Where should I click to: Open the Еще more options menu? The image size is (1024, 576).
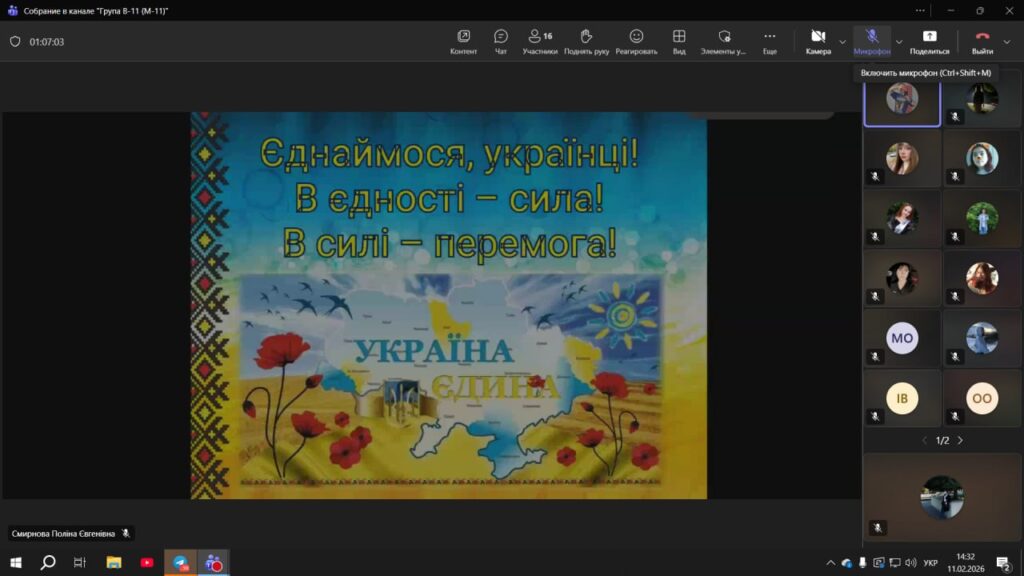pos(769,41)
